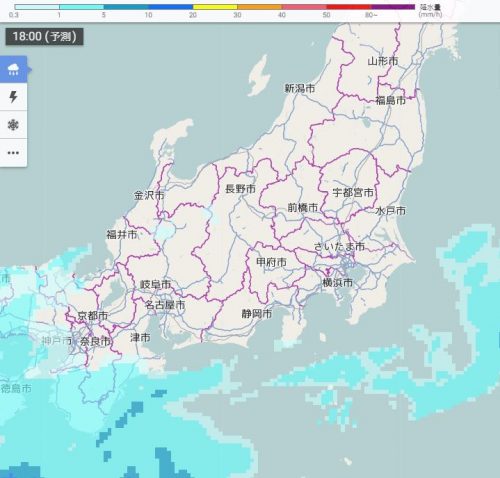Click the 金沢市 city label
Image resolution: width=500 pixels, height=478 pixels.
149,195
